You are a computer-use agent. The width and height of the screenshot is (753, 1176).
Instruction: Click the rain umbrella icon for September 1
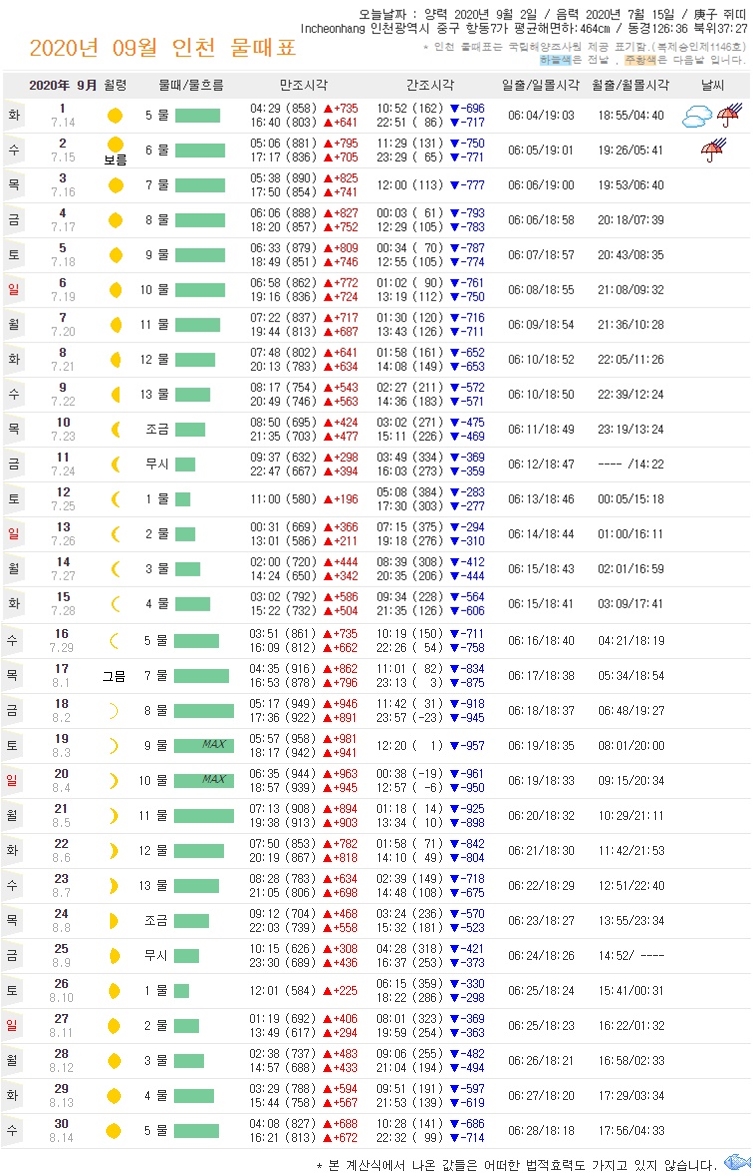coord(729,116)
